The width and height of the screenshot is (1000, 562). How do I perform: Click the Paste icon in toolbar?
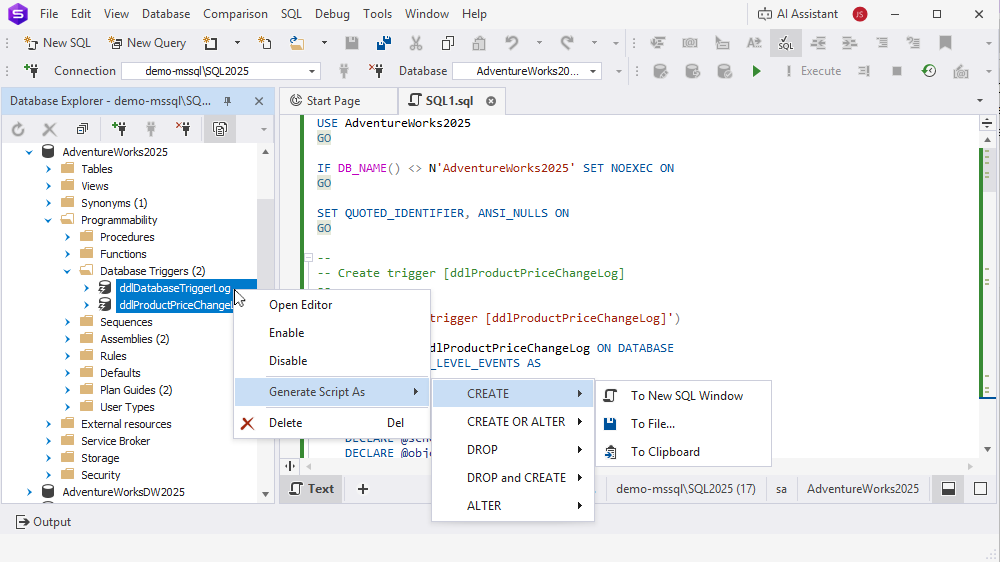click(479, 43)
